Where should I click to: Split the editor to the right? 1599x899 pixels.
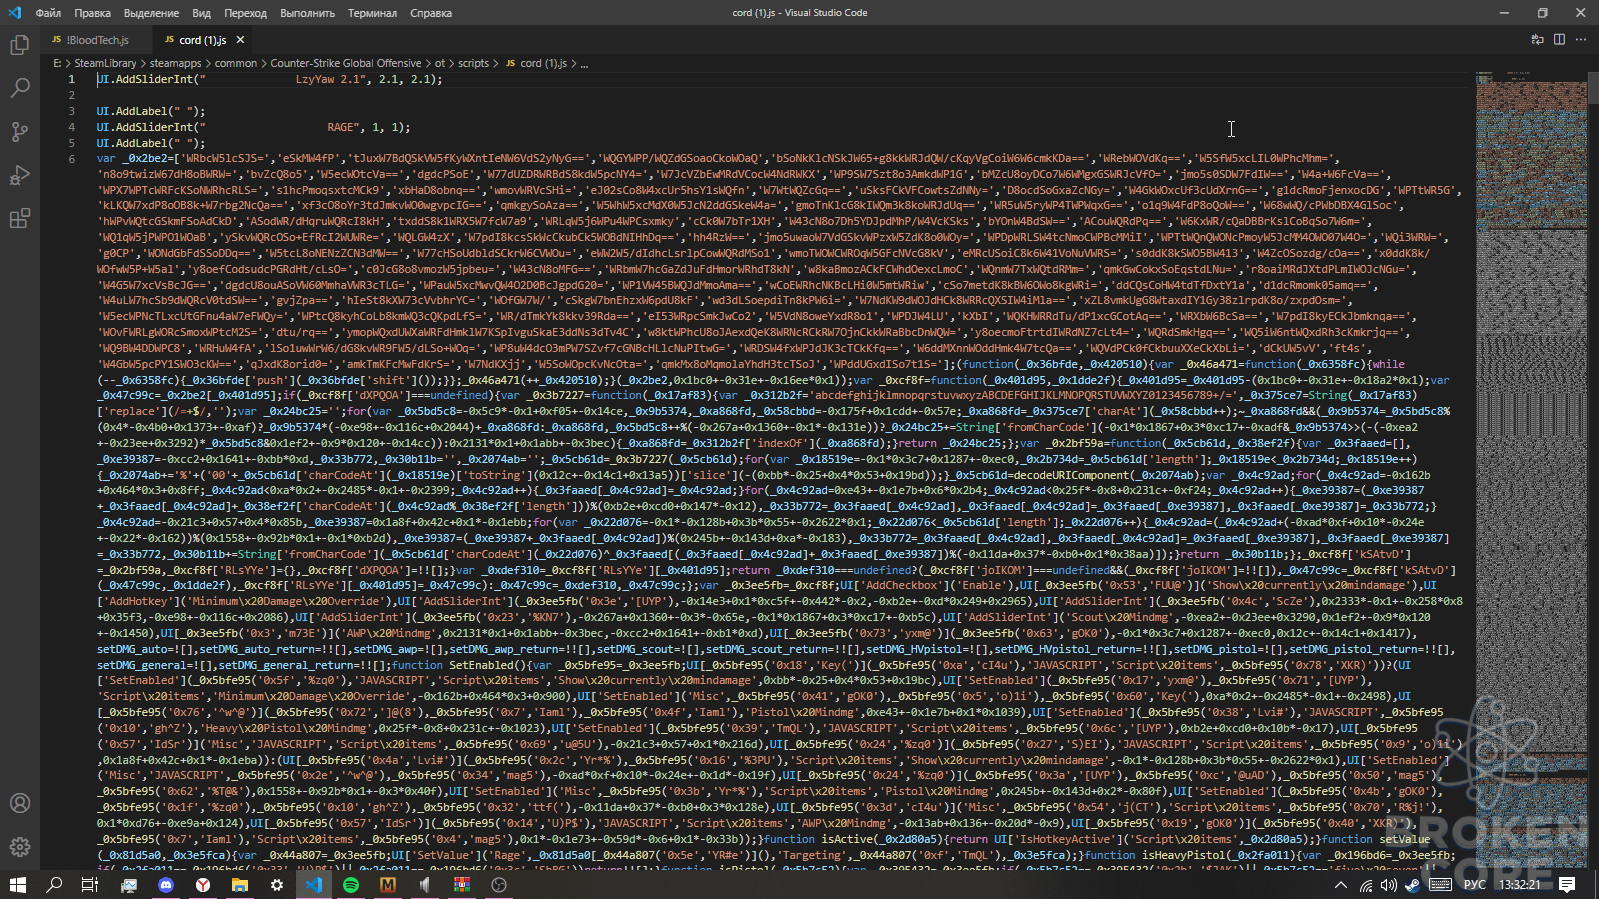coord(1559,40)
